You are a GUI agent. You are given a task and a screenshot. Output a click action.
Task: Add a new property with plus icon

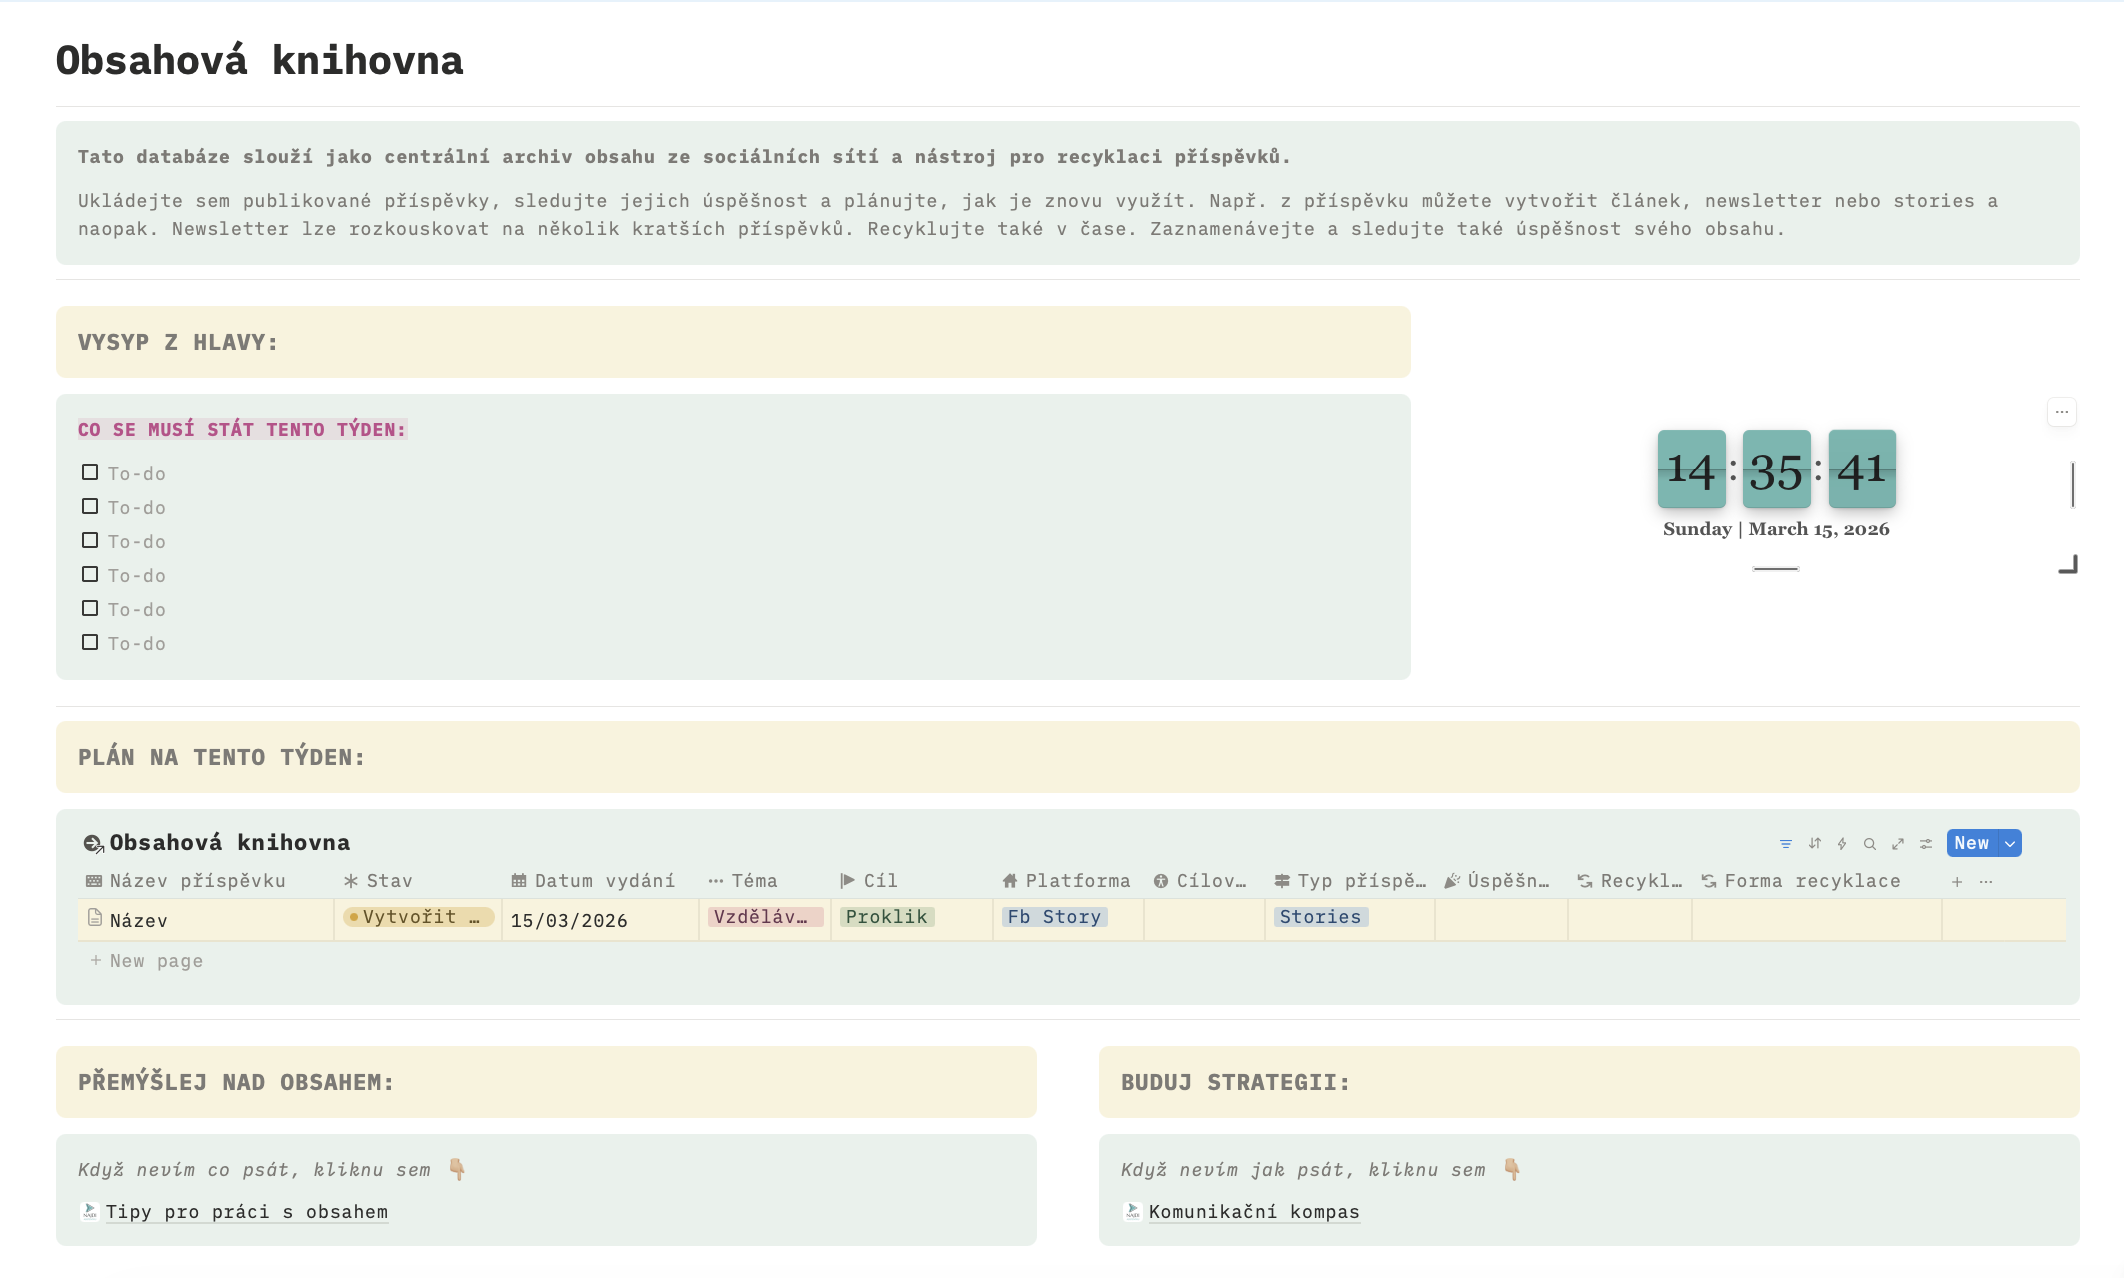[1957, 882]
